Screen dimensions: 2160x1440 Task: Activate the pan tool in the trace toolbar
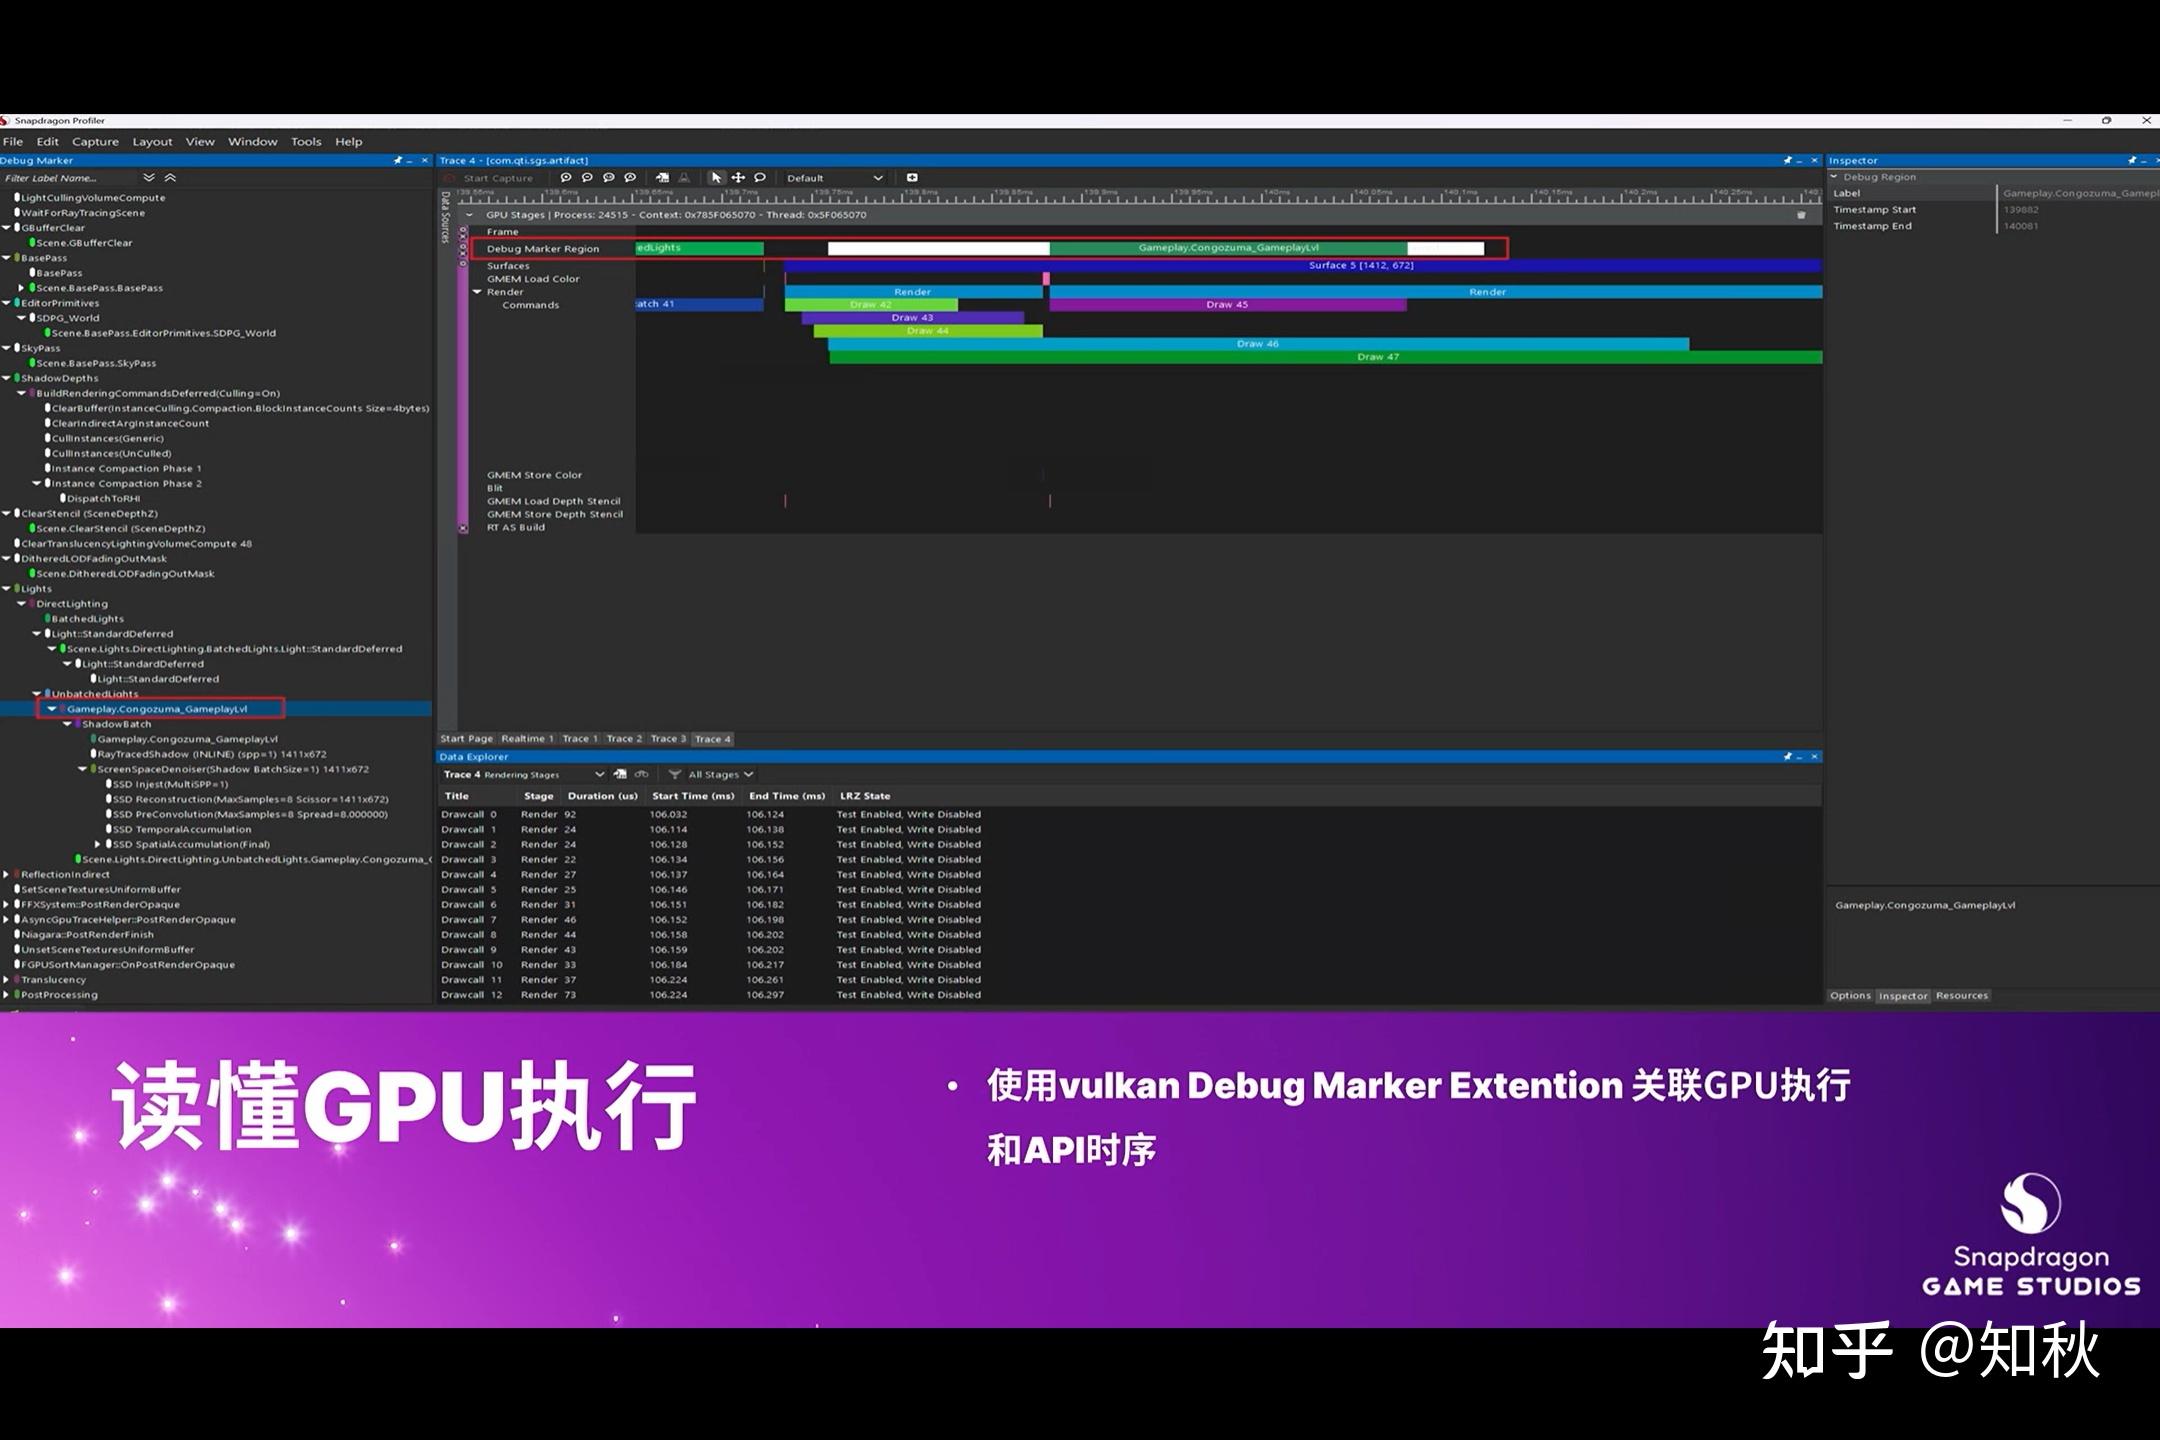point(738,178)
